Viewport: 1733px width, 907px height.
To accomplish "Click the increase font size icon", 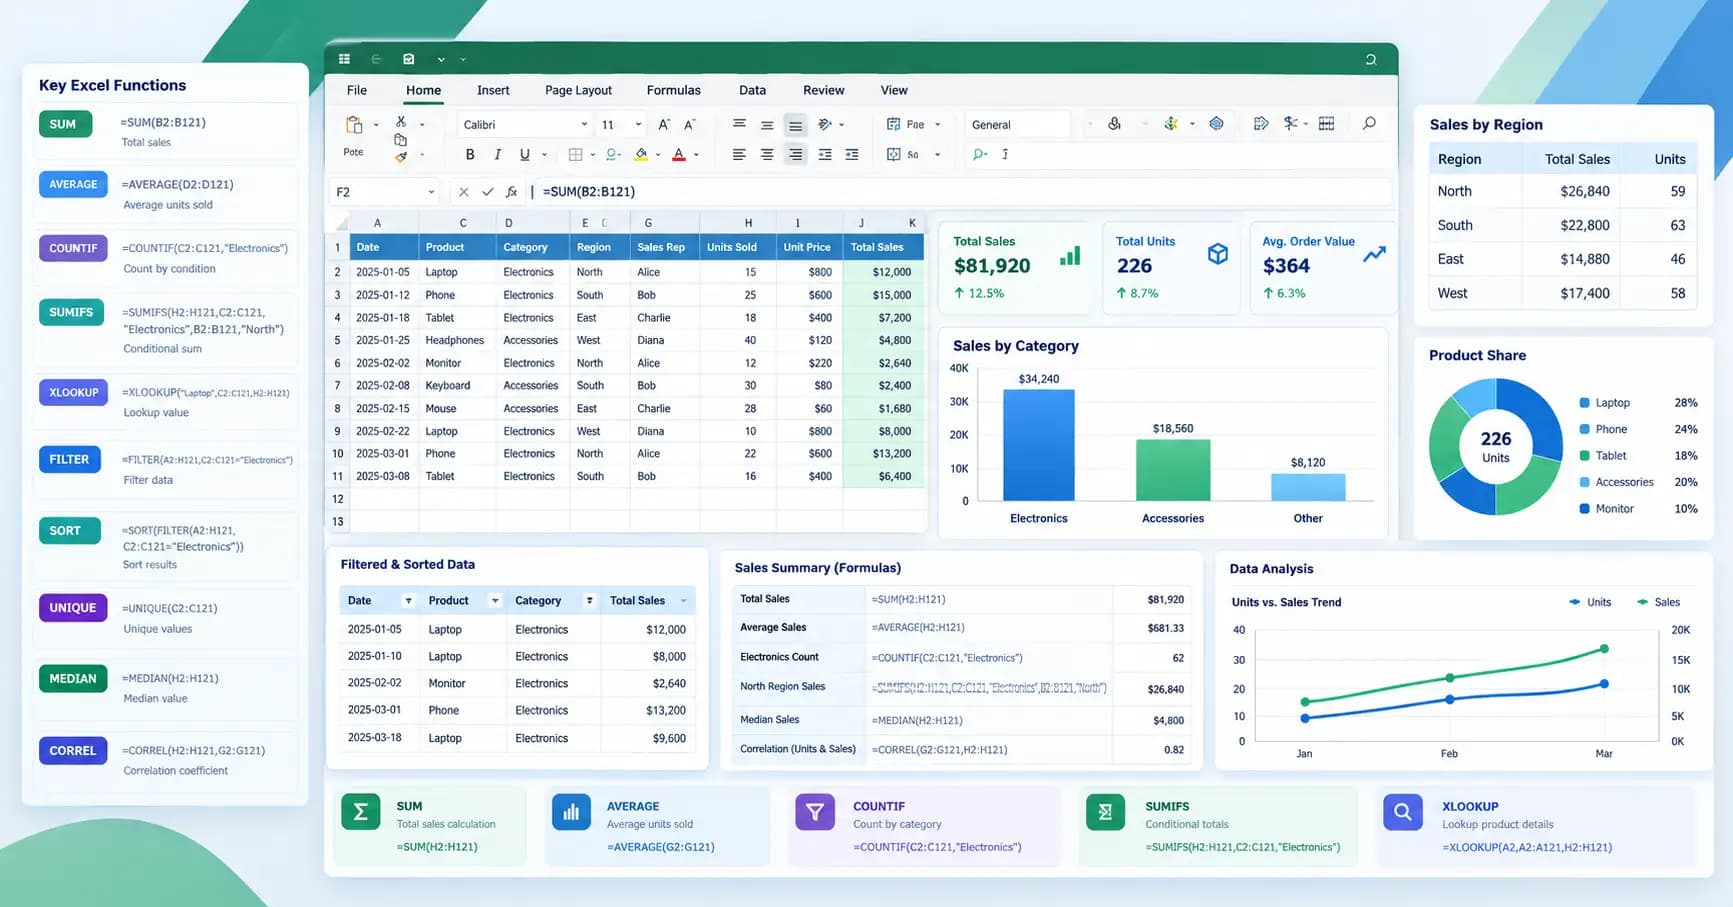I will (x=663, y=125).
